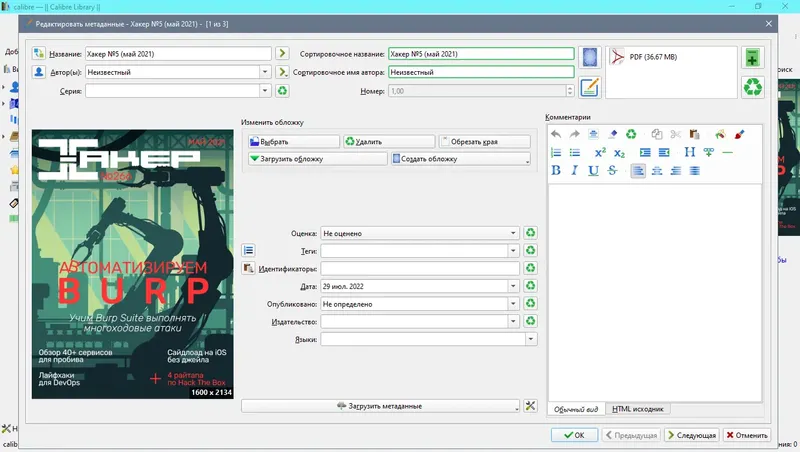
Task: Clear the date value
Action: pos(531,286)
